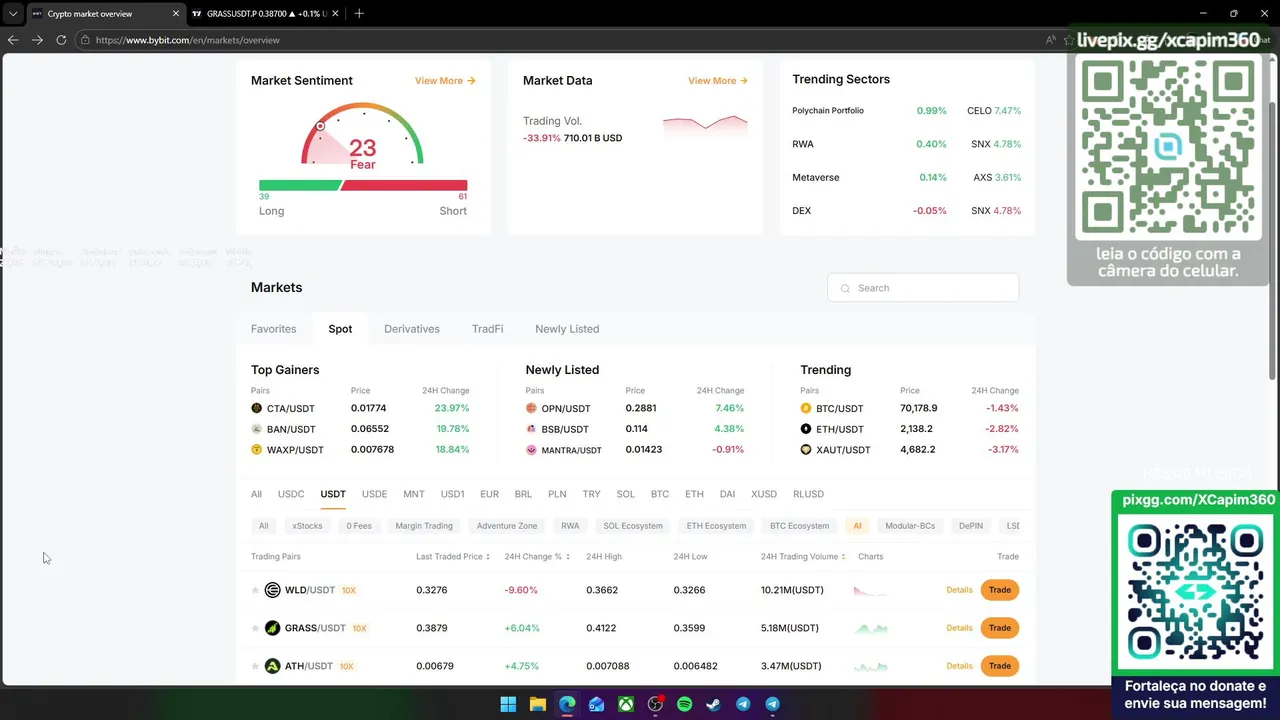Click the BSB/USDT coin icon

531,429
